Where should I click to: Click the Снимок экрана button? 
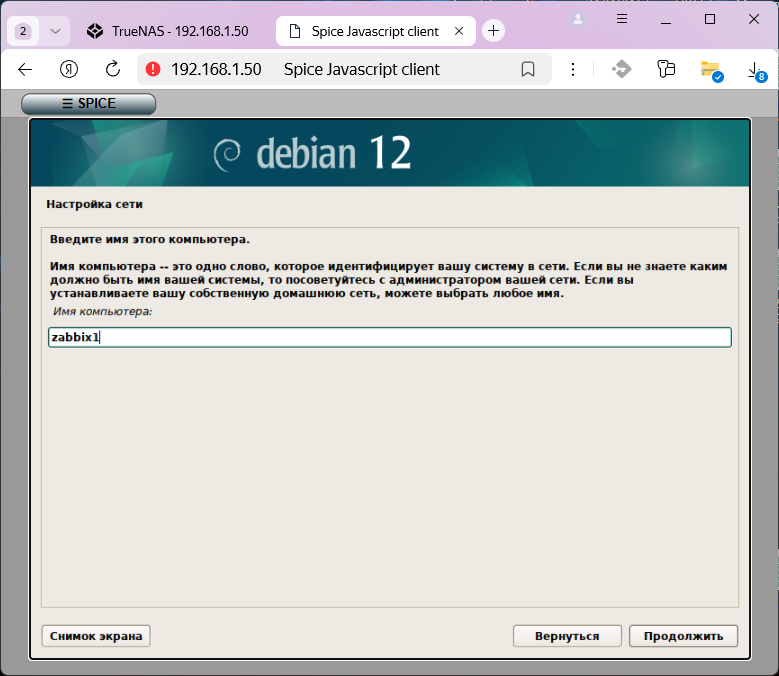point(96,636)
